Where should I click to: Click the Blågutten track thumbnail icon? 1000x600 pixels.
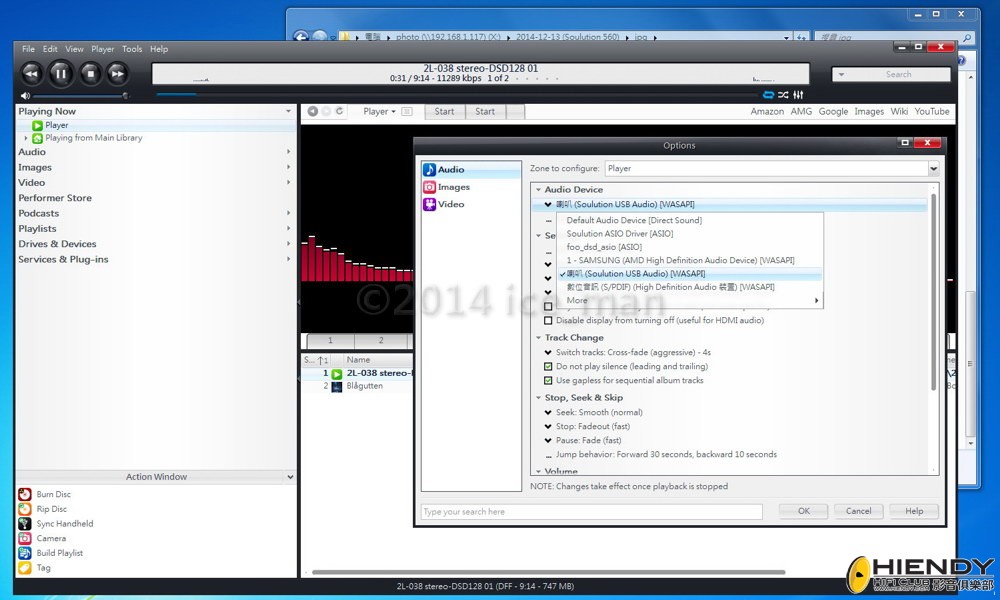337,386
